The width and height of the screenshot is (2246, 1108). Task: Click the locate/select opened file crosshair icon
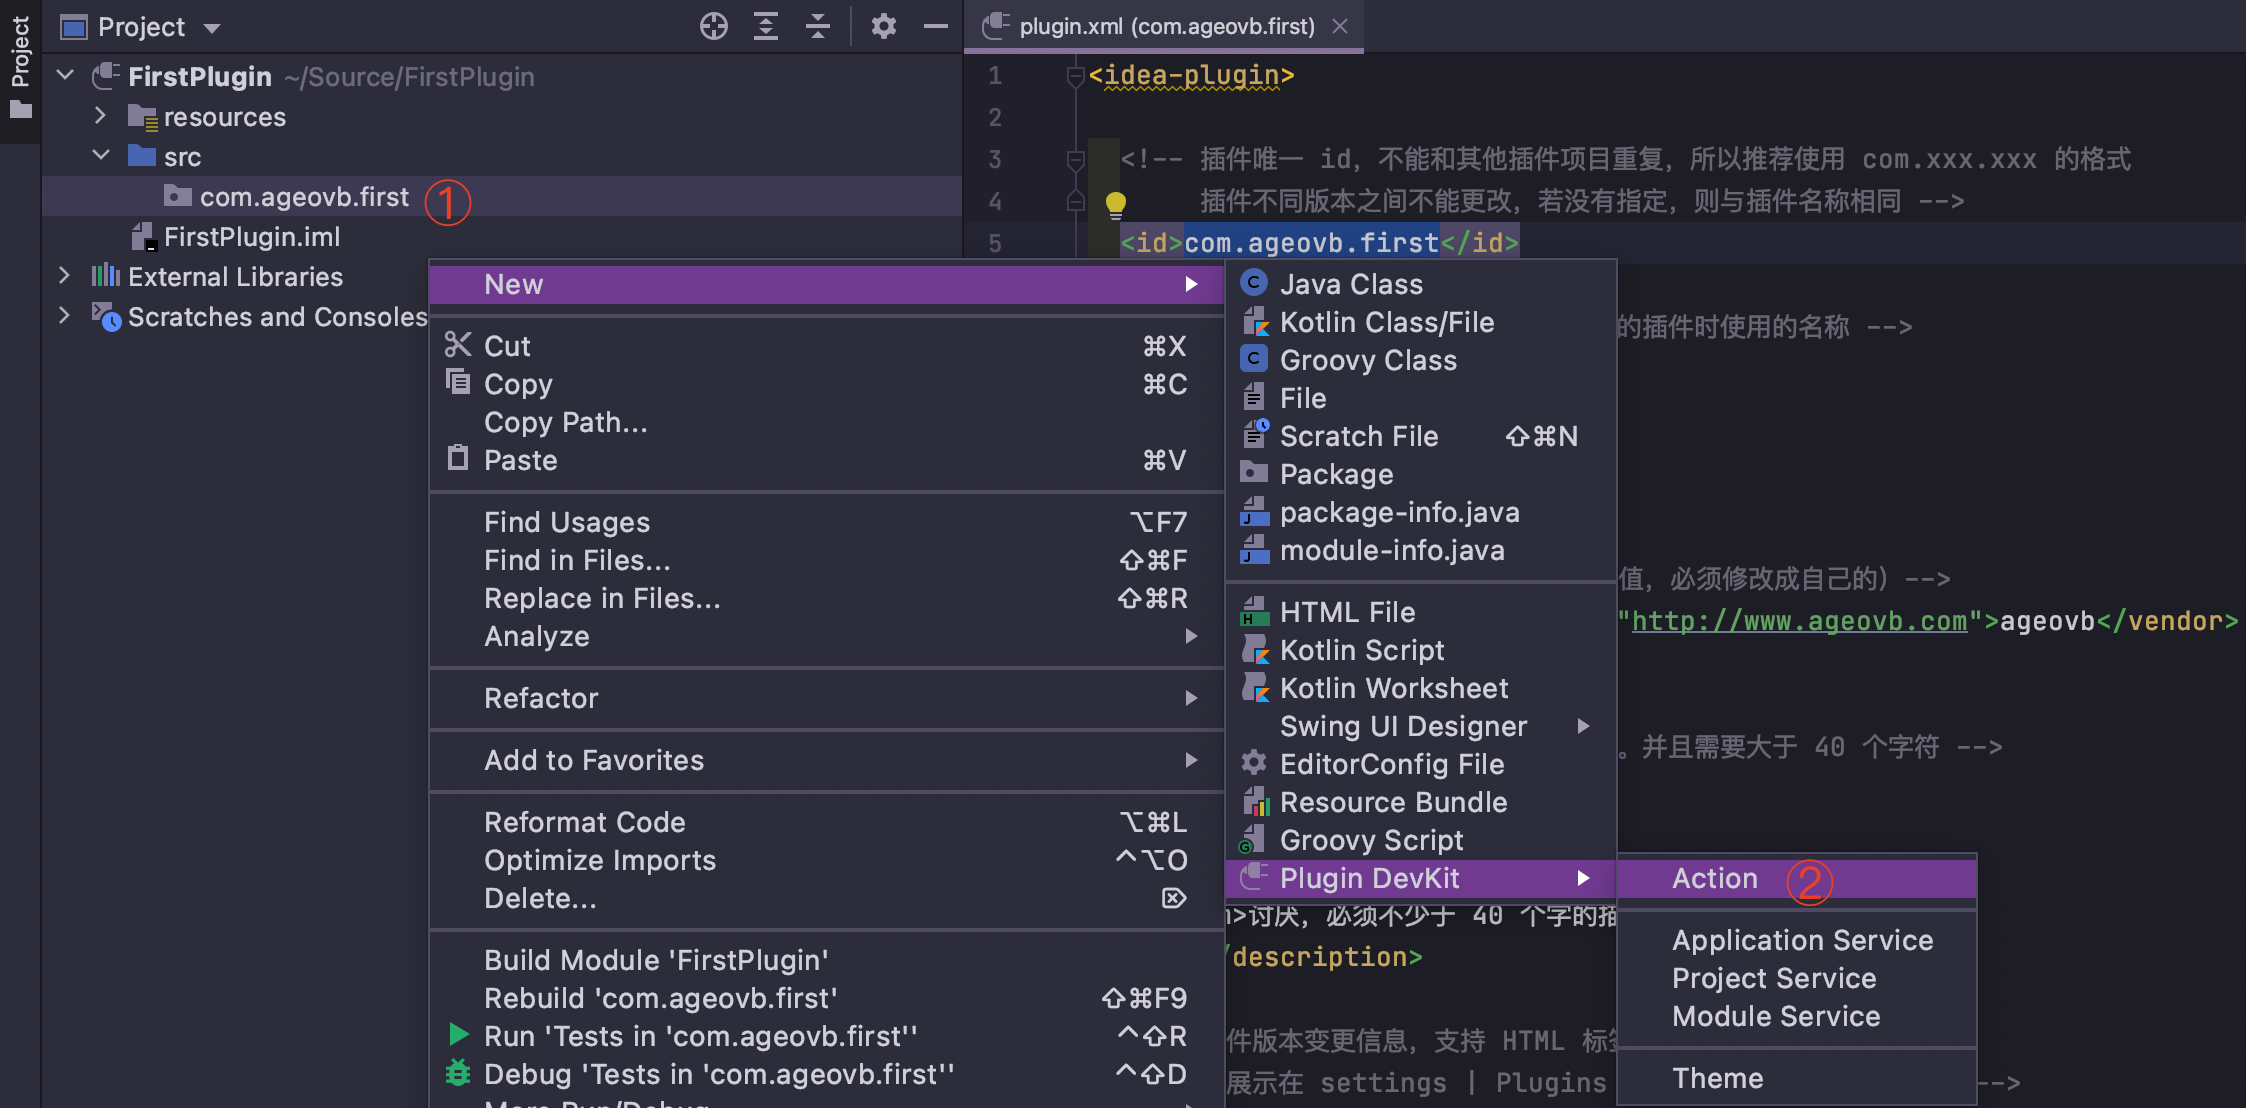point(714,26)
